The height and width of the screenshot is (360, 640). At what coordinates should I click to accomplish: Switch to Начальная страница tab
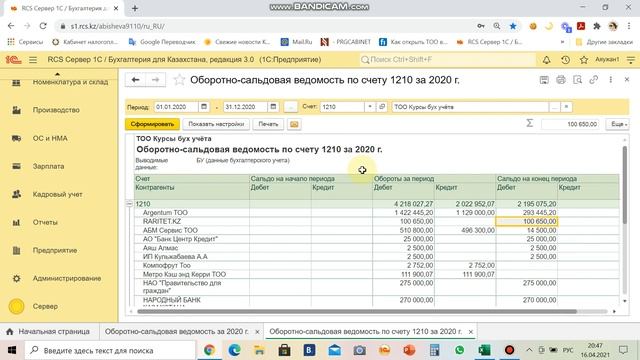[x=49, y=332]
